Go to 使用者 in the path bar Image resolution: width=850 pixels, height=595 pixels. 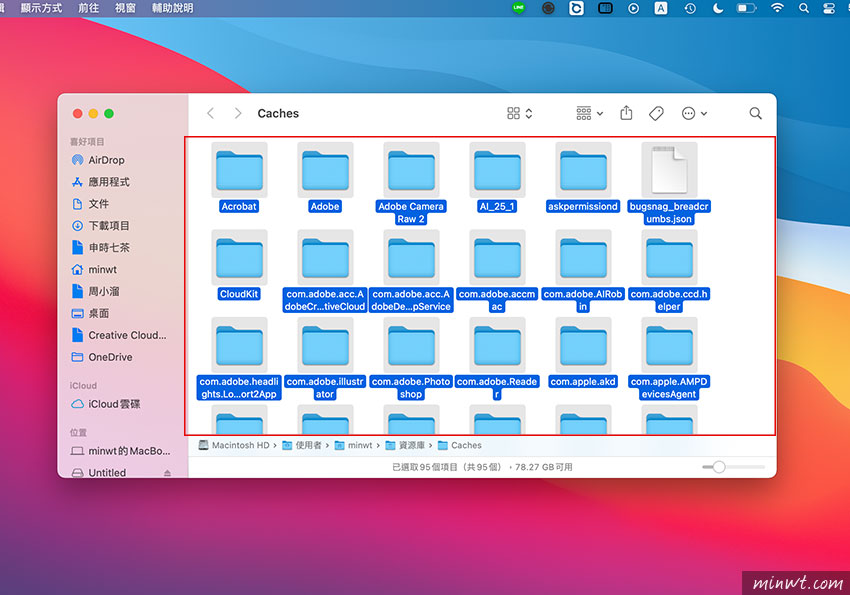click(x=302, y=445)
